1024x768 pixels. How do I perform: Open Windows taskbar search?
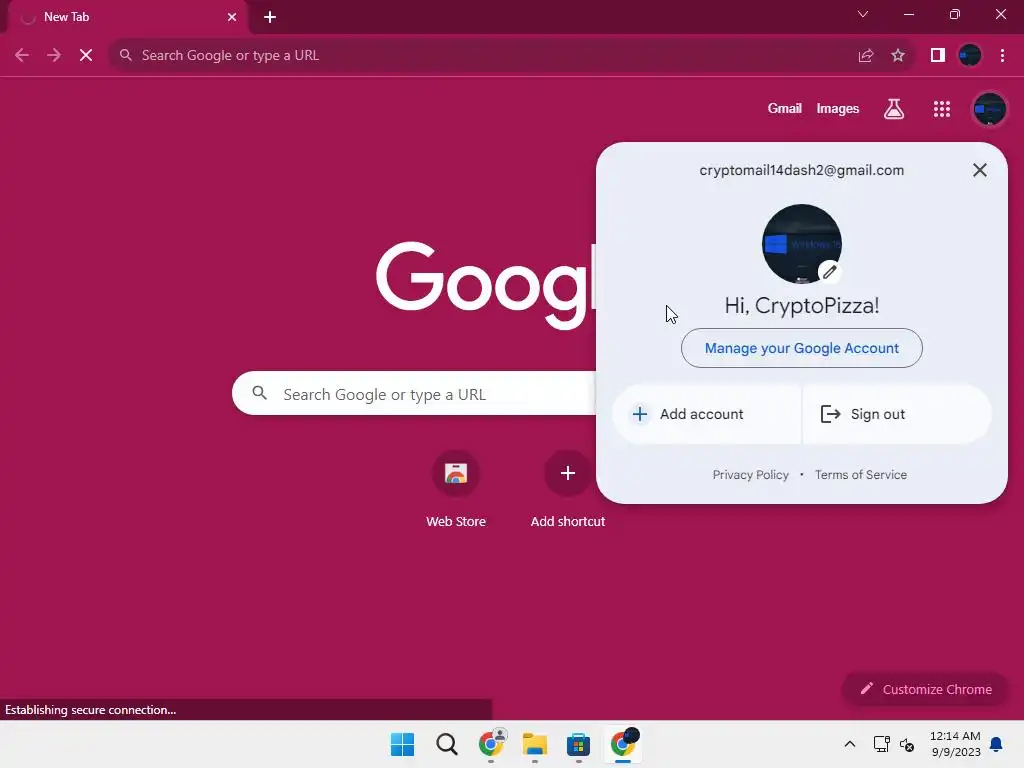[x=447, y=744]
